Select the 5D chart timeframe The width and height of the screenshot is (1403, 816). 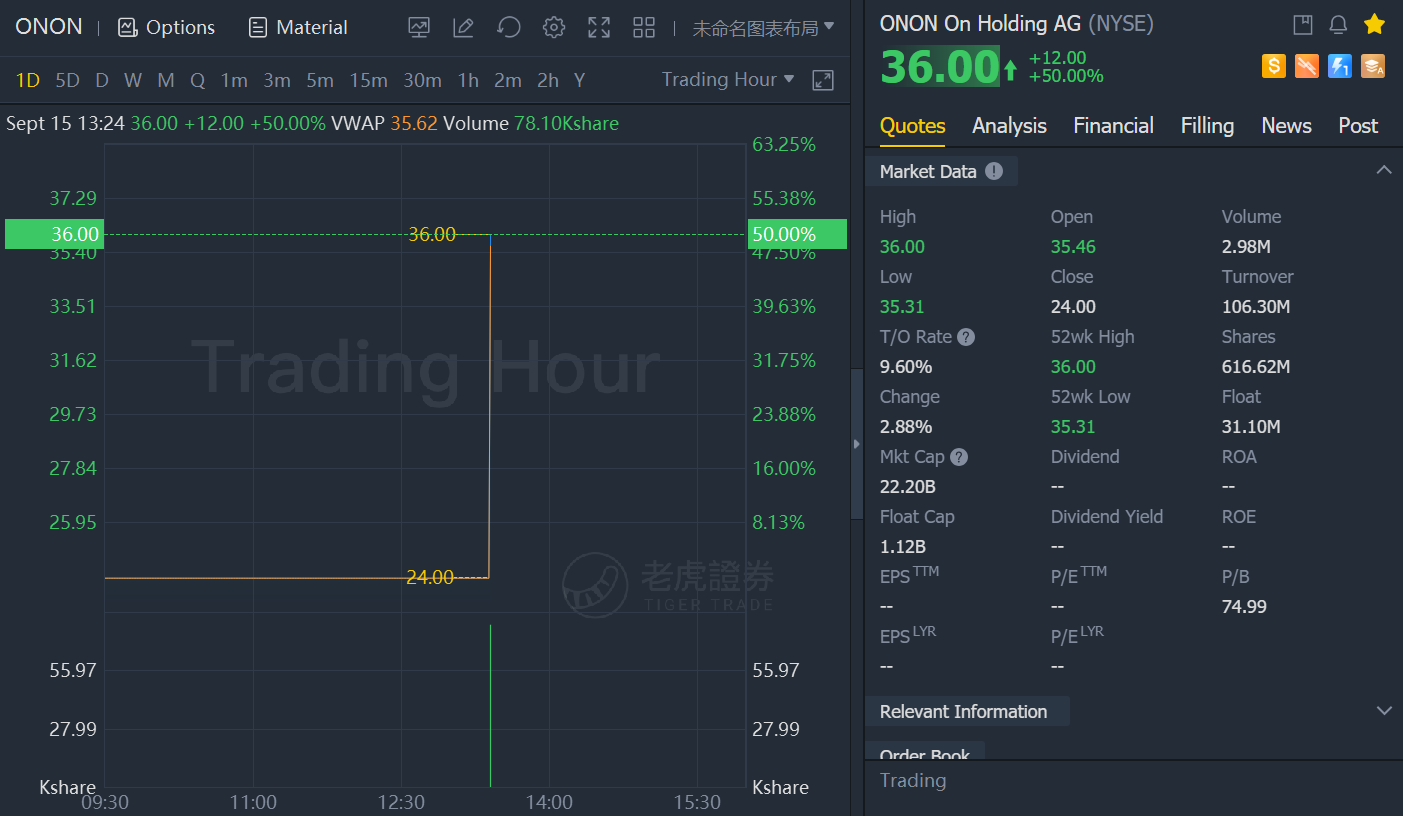(67, 80)
